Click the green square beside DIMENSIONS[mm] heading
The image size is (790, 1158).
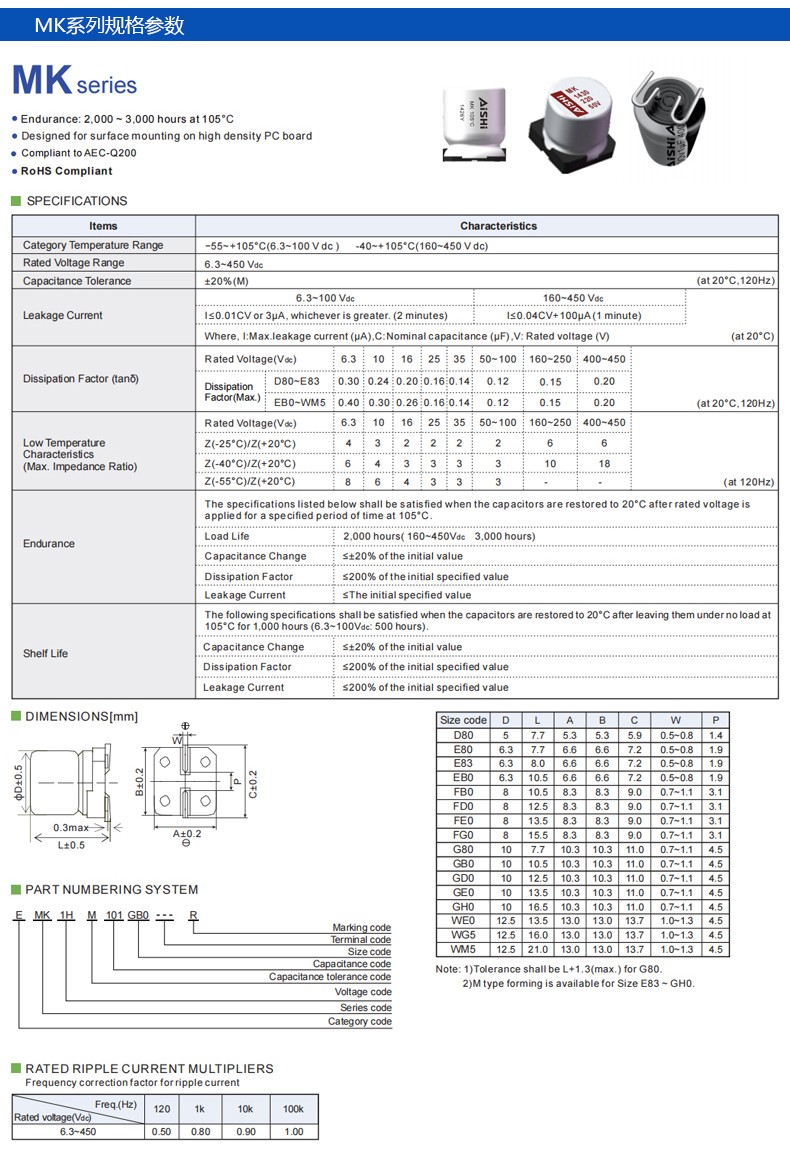pyautogui.click(x=16, y=716)
